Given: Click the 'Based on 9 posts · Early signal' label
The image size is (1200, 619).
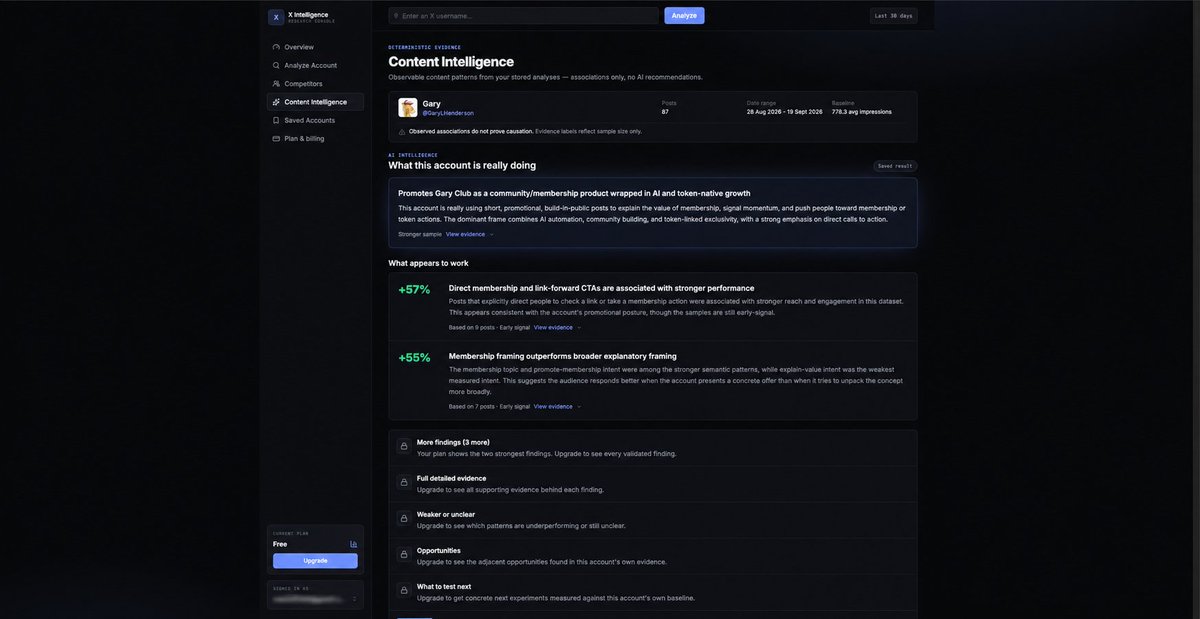Looking at the screenshot, I should (489, 327).
